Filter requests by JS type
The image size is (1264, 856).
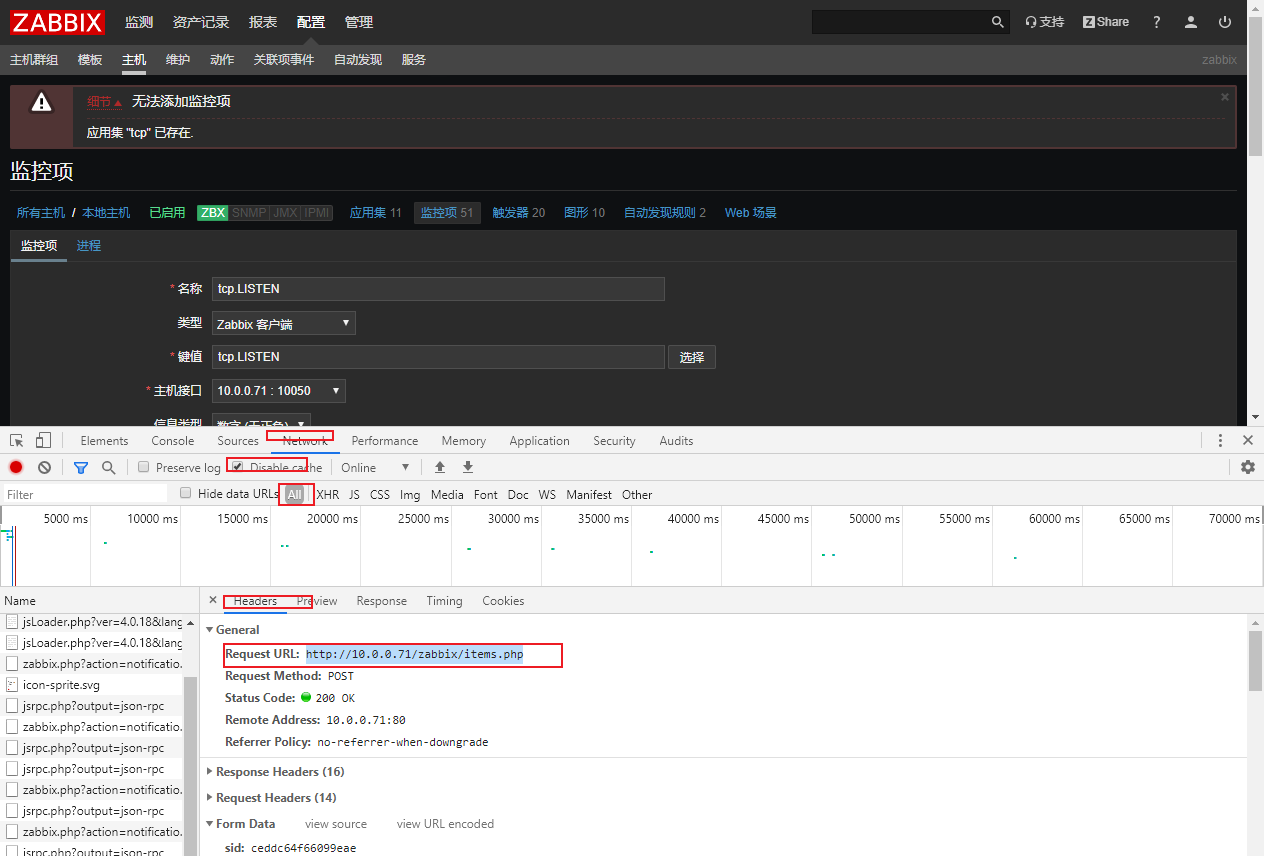click(354, 494)
